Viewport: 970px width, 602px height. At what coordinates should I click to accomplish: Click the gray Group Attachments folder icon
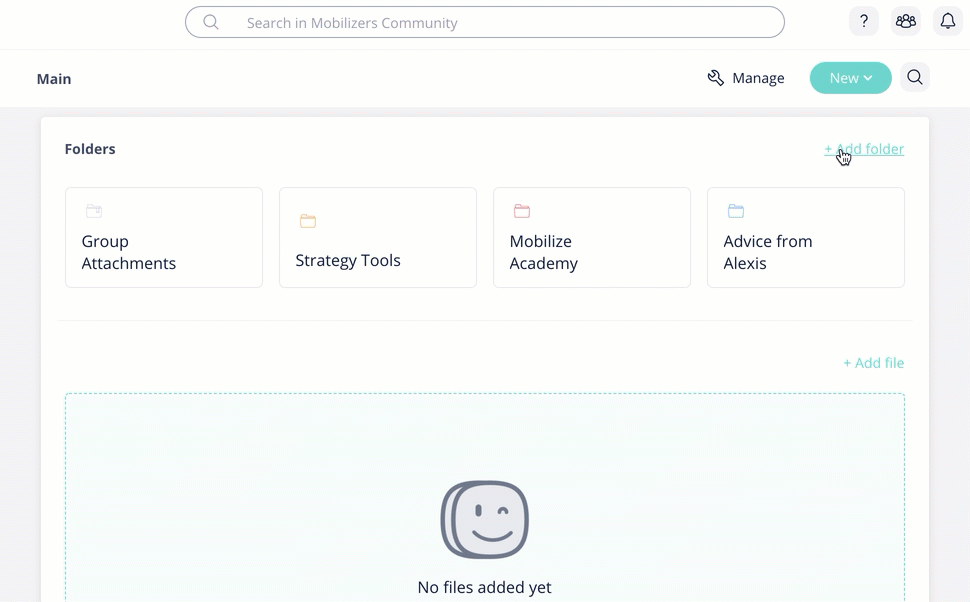(x=94, y=211)
